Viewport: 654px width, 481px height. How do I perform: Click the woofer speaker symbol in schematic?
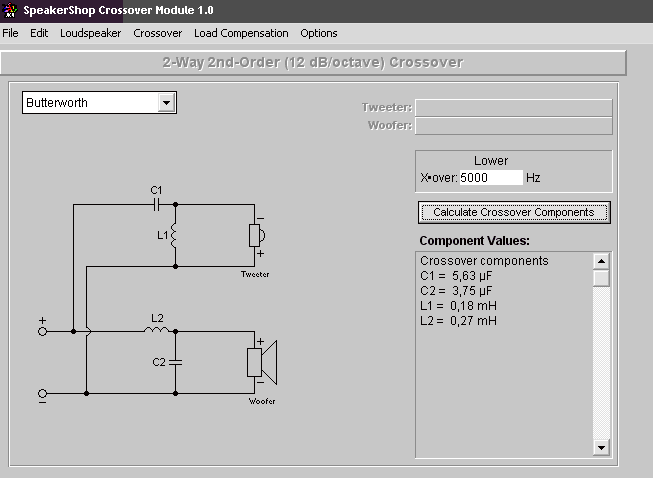tap(262, 363)
